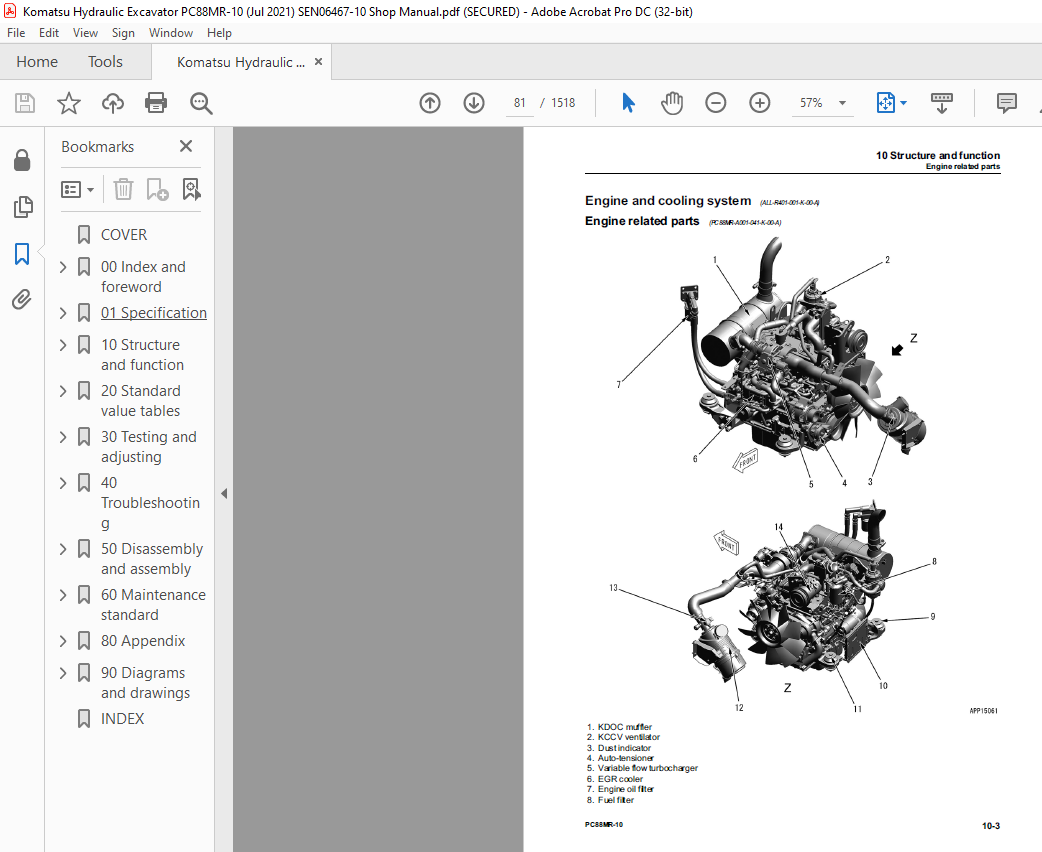Click the find current bookmark icon

191,190
